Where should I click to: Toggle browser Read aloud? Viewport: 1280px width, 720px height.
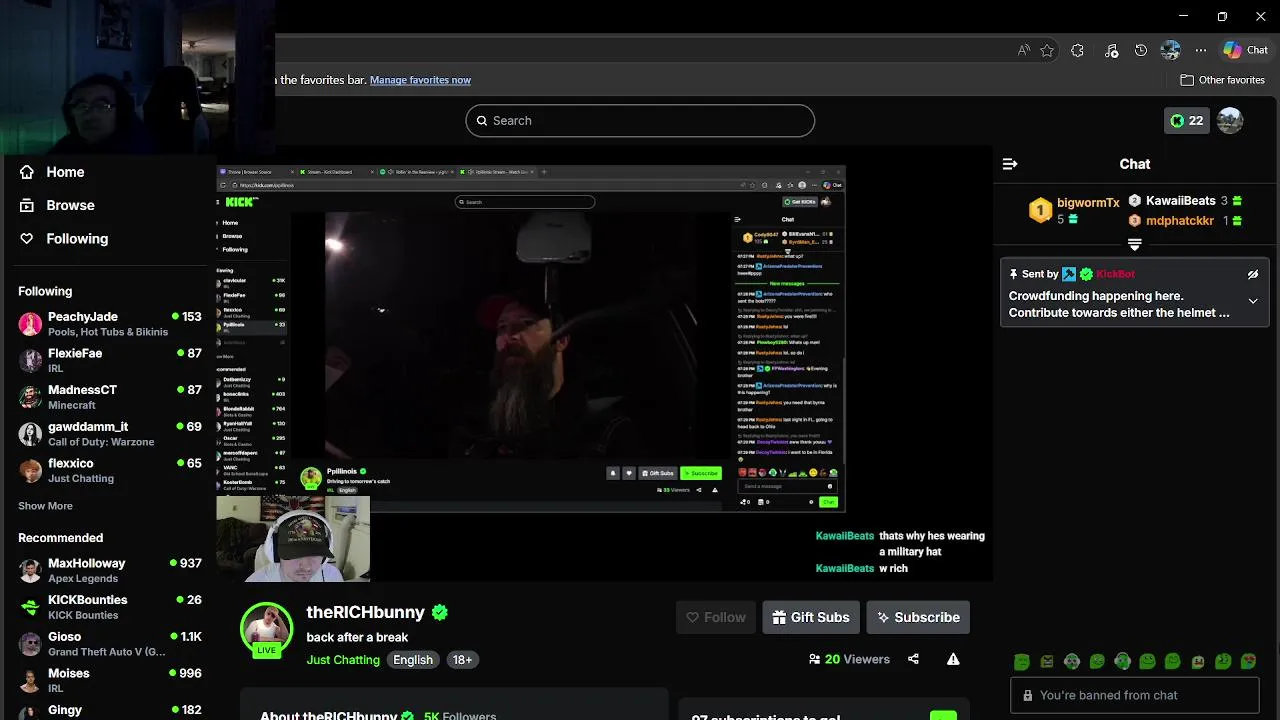click(1024, 50)
